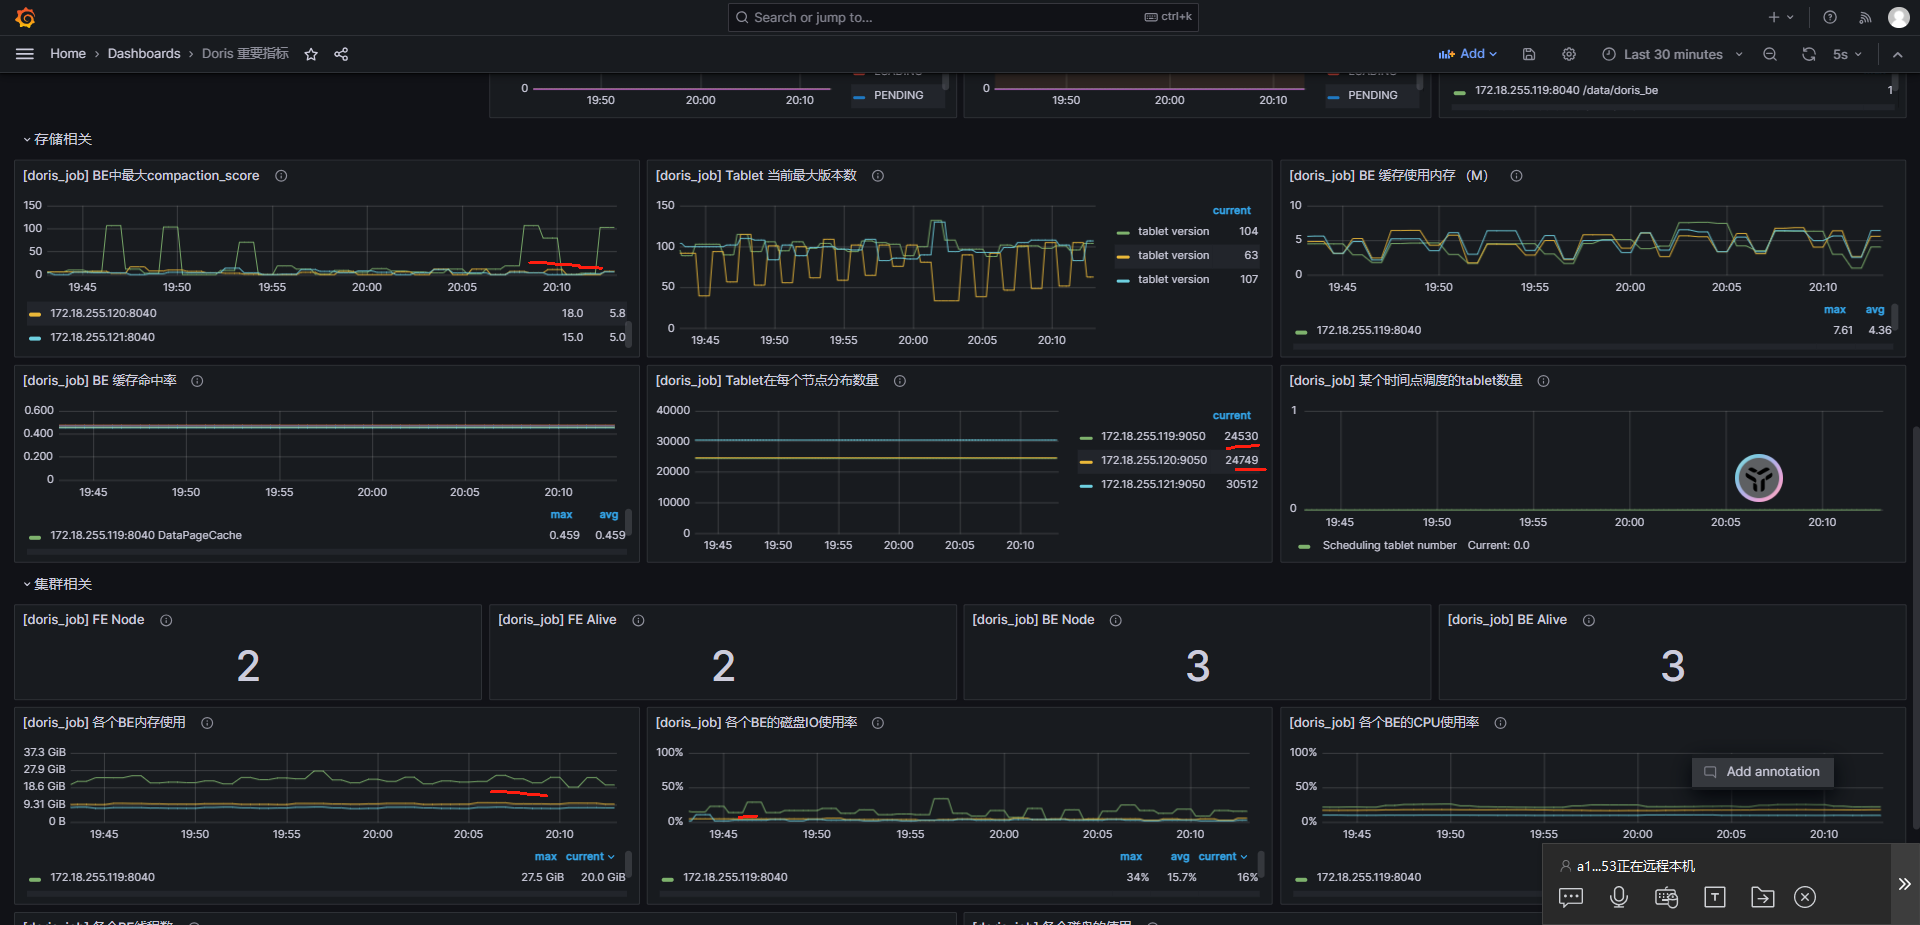Open dashboard settings gear

coord(1569,54)
